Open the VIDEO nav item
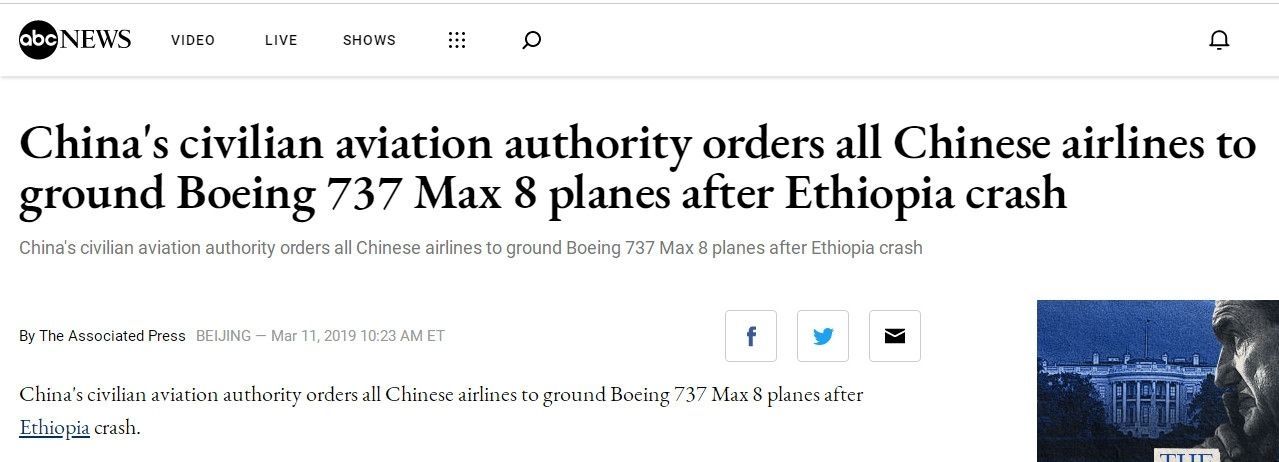This screenshot has width=1279, height=462. click(x=193, y=40)
